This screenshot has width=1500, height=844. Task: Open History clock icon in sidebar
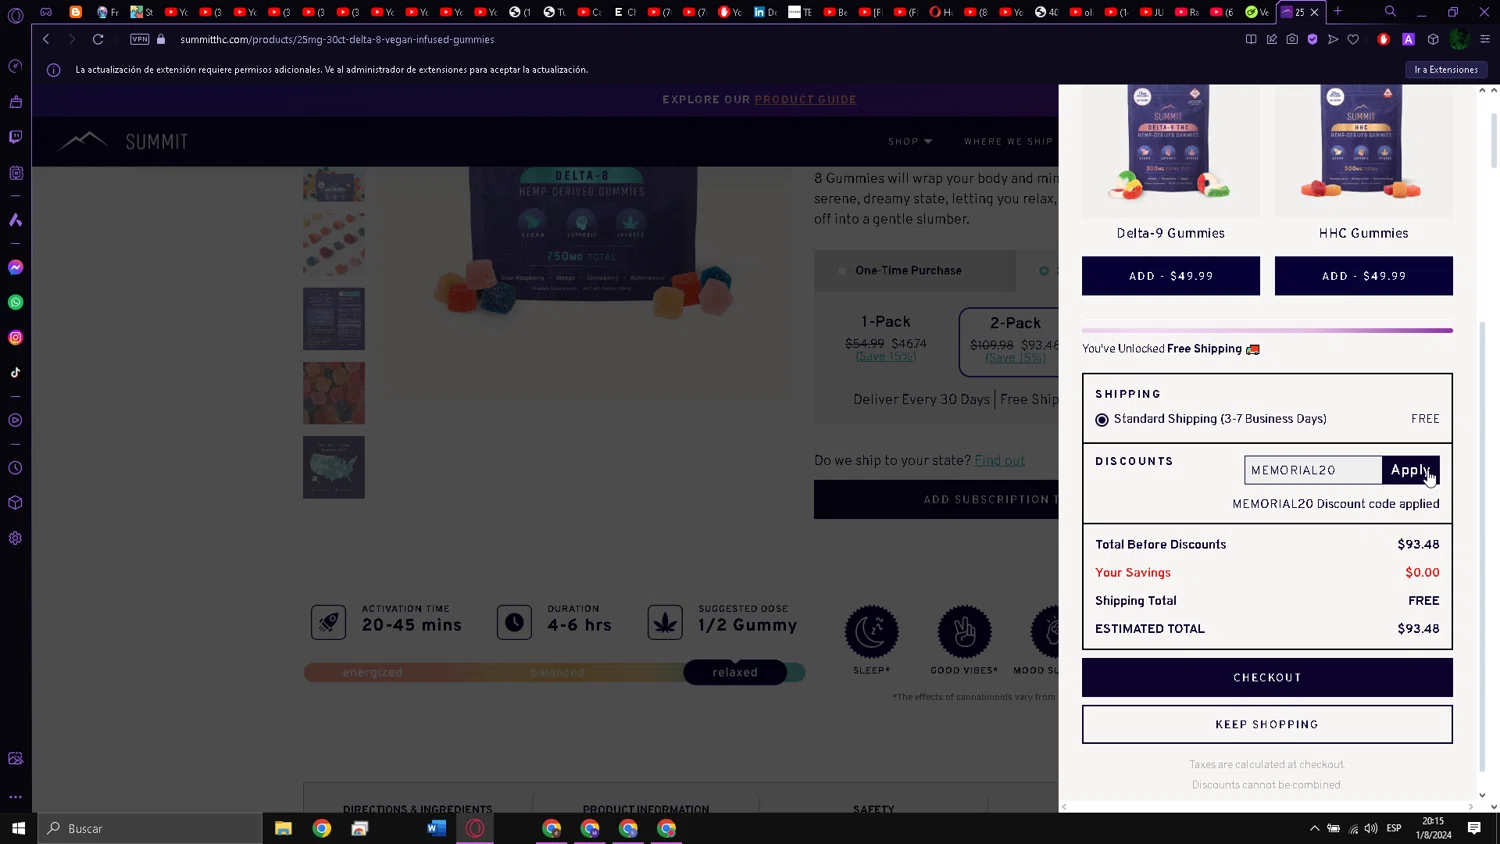[x=15, y=468]
